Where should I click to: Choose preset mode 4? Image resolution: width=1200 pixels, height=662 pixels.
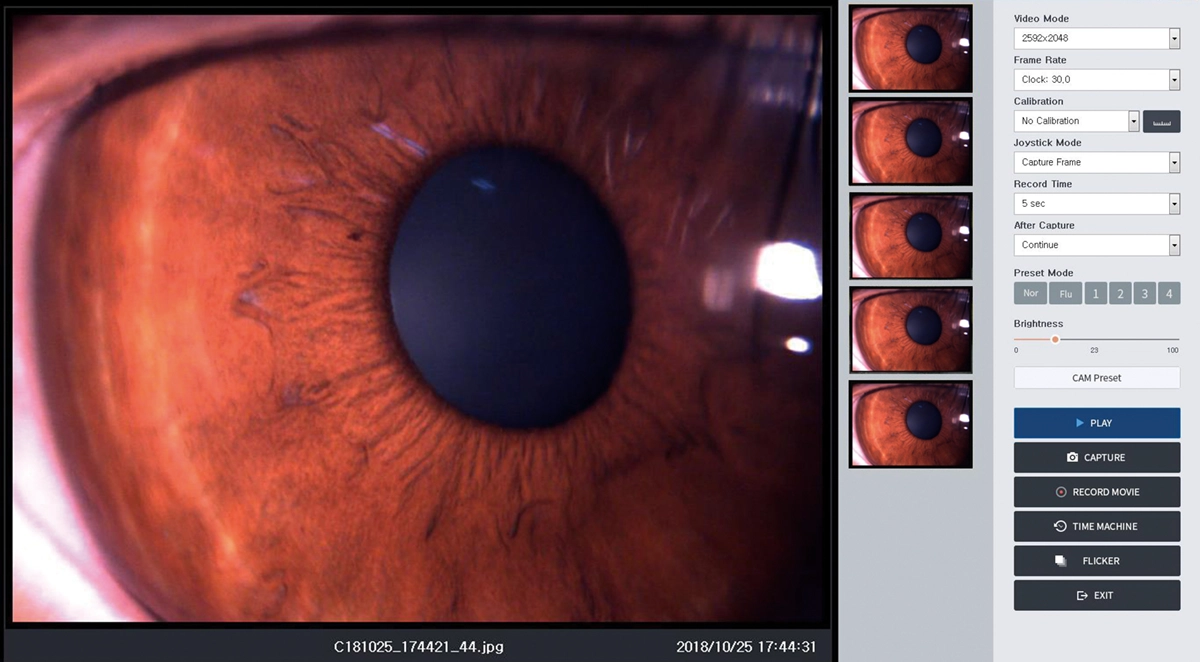[x=1168, y=293]
